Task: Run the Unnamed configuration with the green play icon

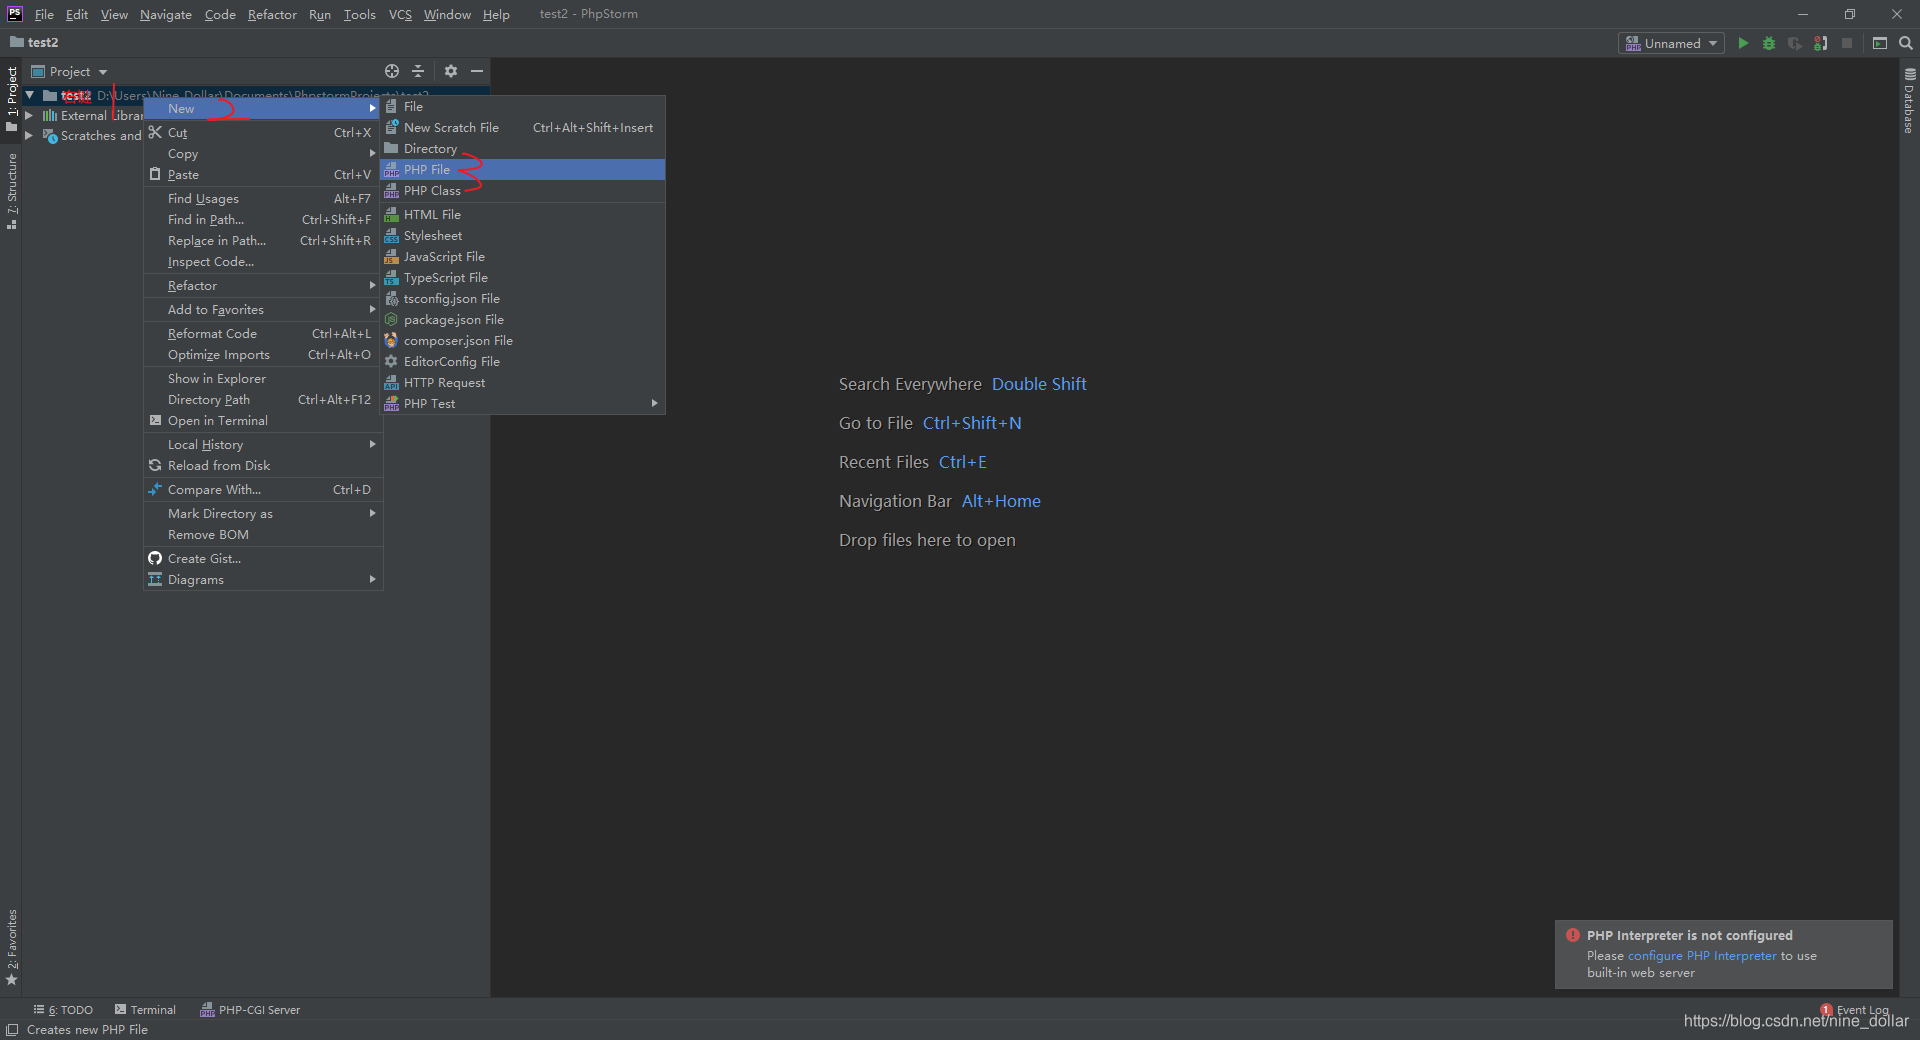Action: (x=1743, y=43)
